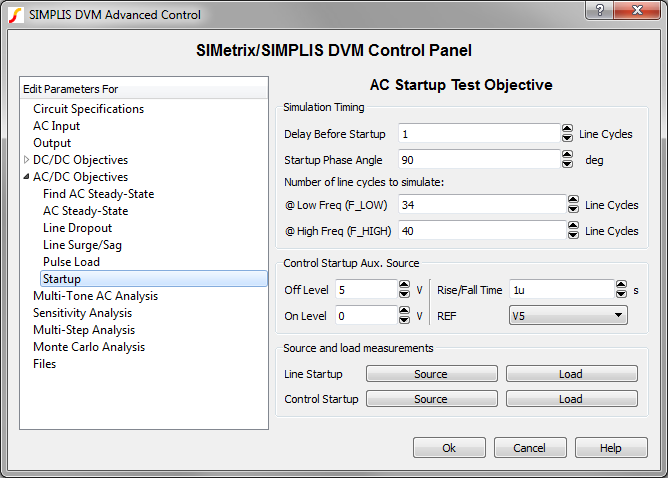The width and height of the screenshot is (668, 478).
Task: Open the REF dropdown showing V5
Action: pyautogui.click(x=567, y=316)
